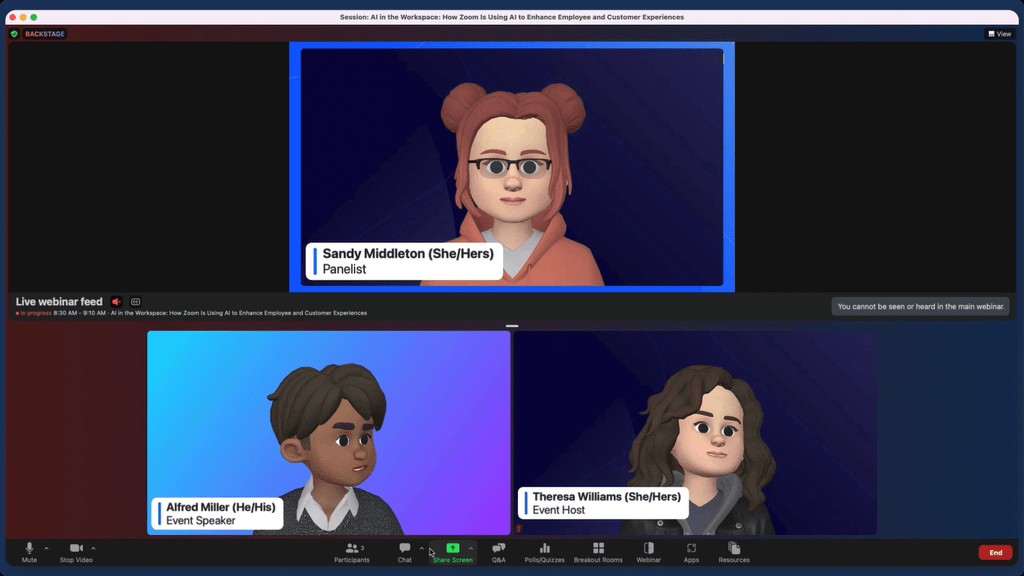Select Theresa Williams' video tile
Image resolution: width=1024 pixels, height=576 pixels.
tap(696, 433)
